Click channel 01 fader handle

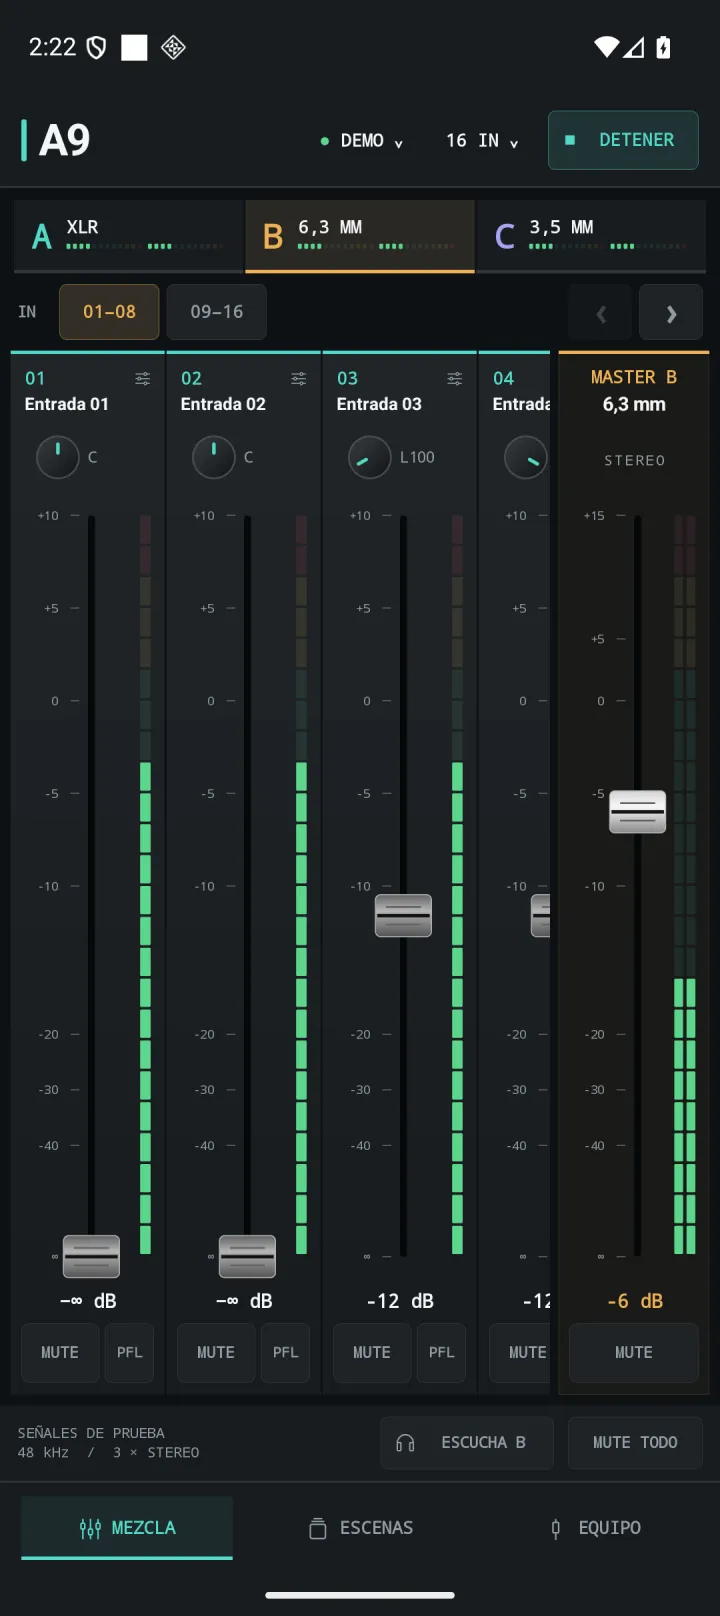point(91,1256)
